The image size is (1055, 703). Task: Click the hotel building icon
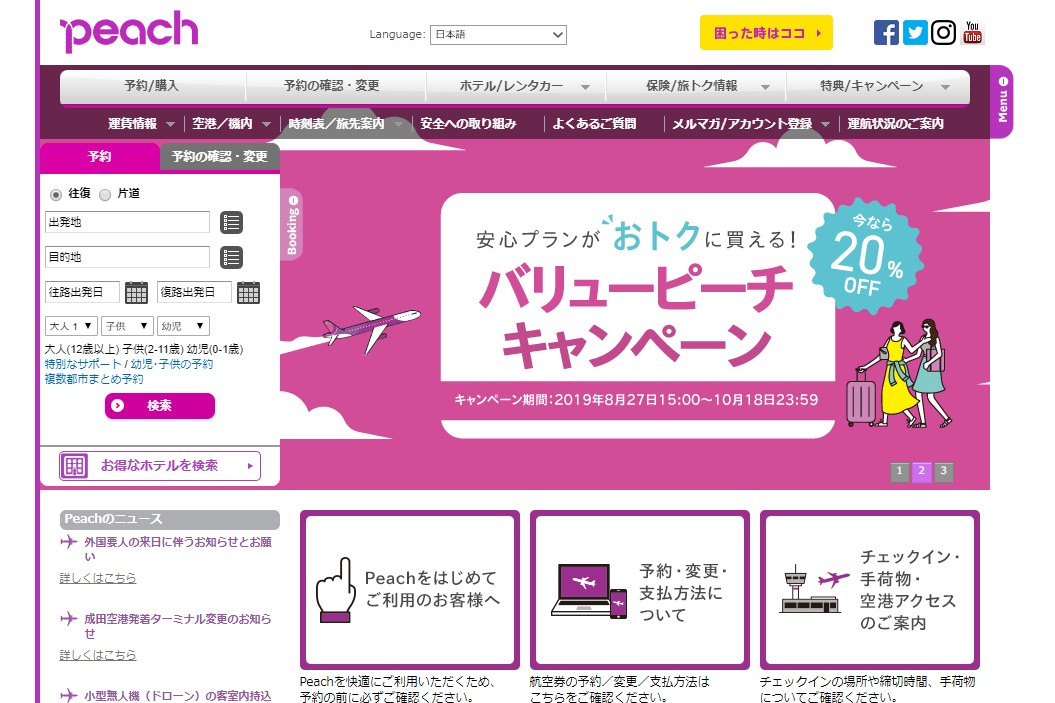pyautogui.click(x=75, y=466)
